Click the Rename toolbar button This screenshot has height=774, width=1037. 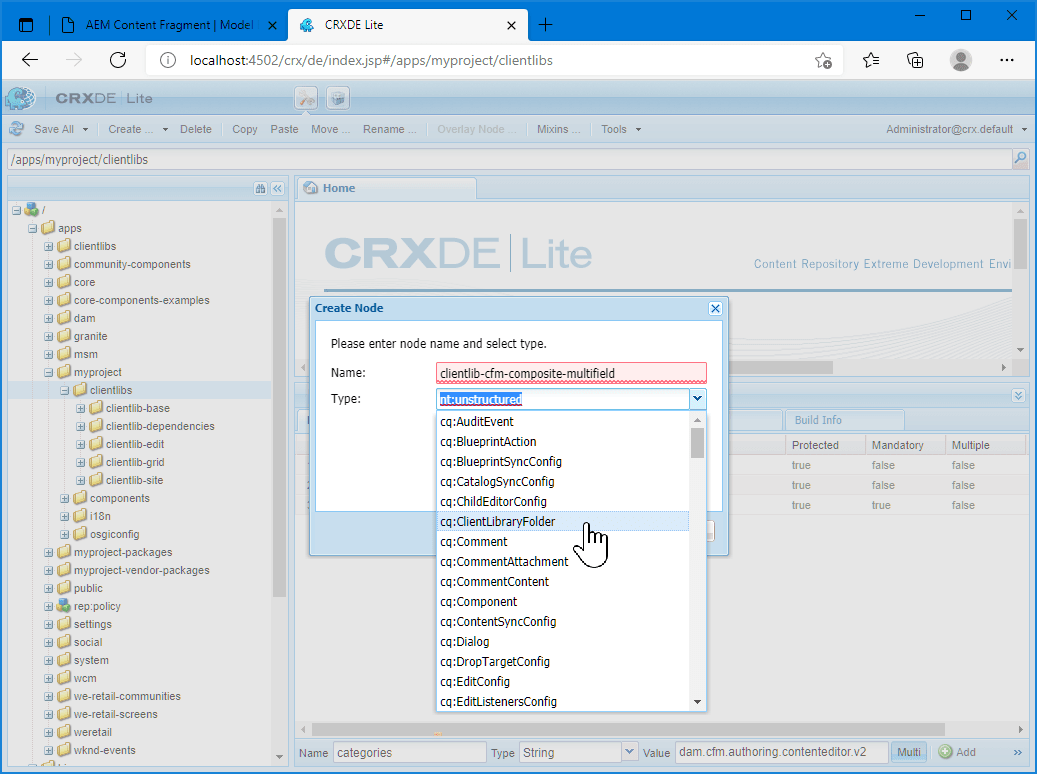pos(390,130)
